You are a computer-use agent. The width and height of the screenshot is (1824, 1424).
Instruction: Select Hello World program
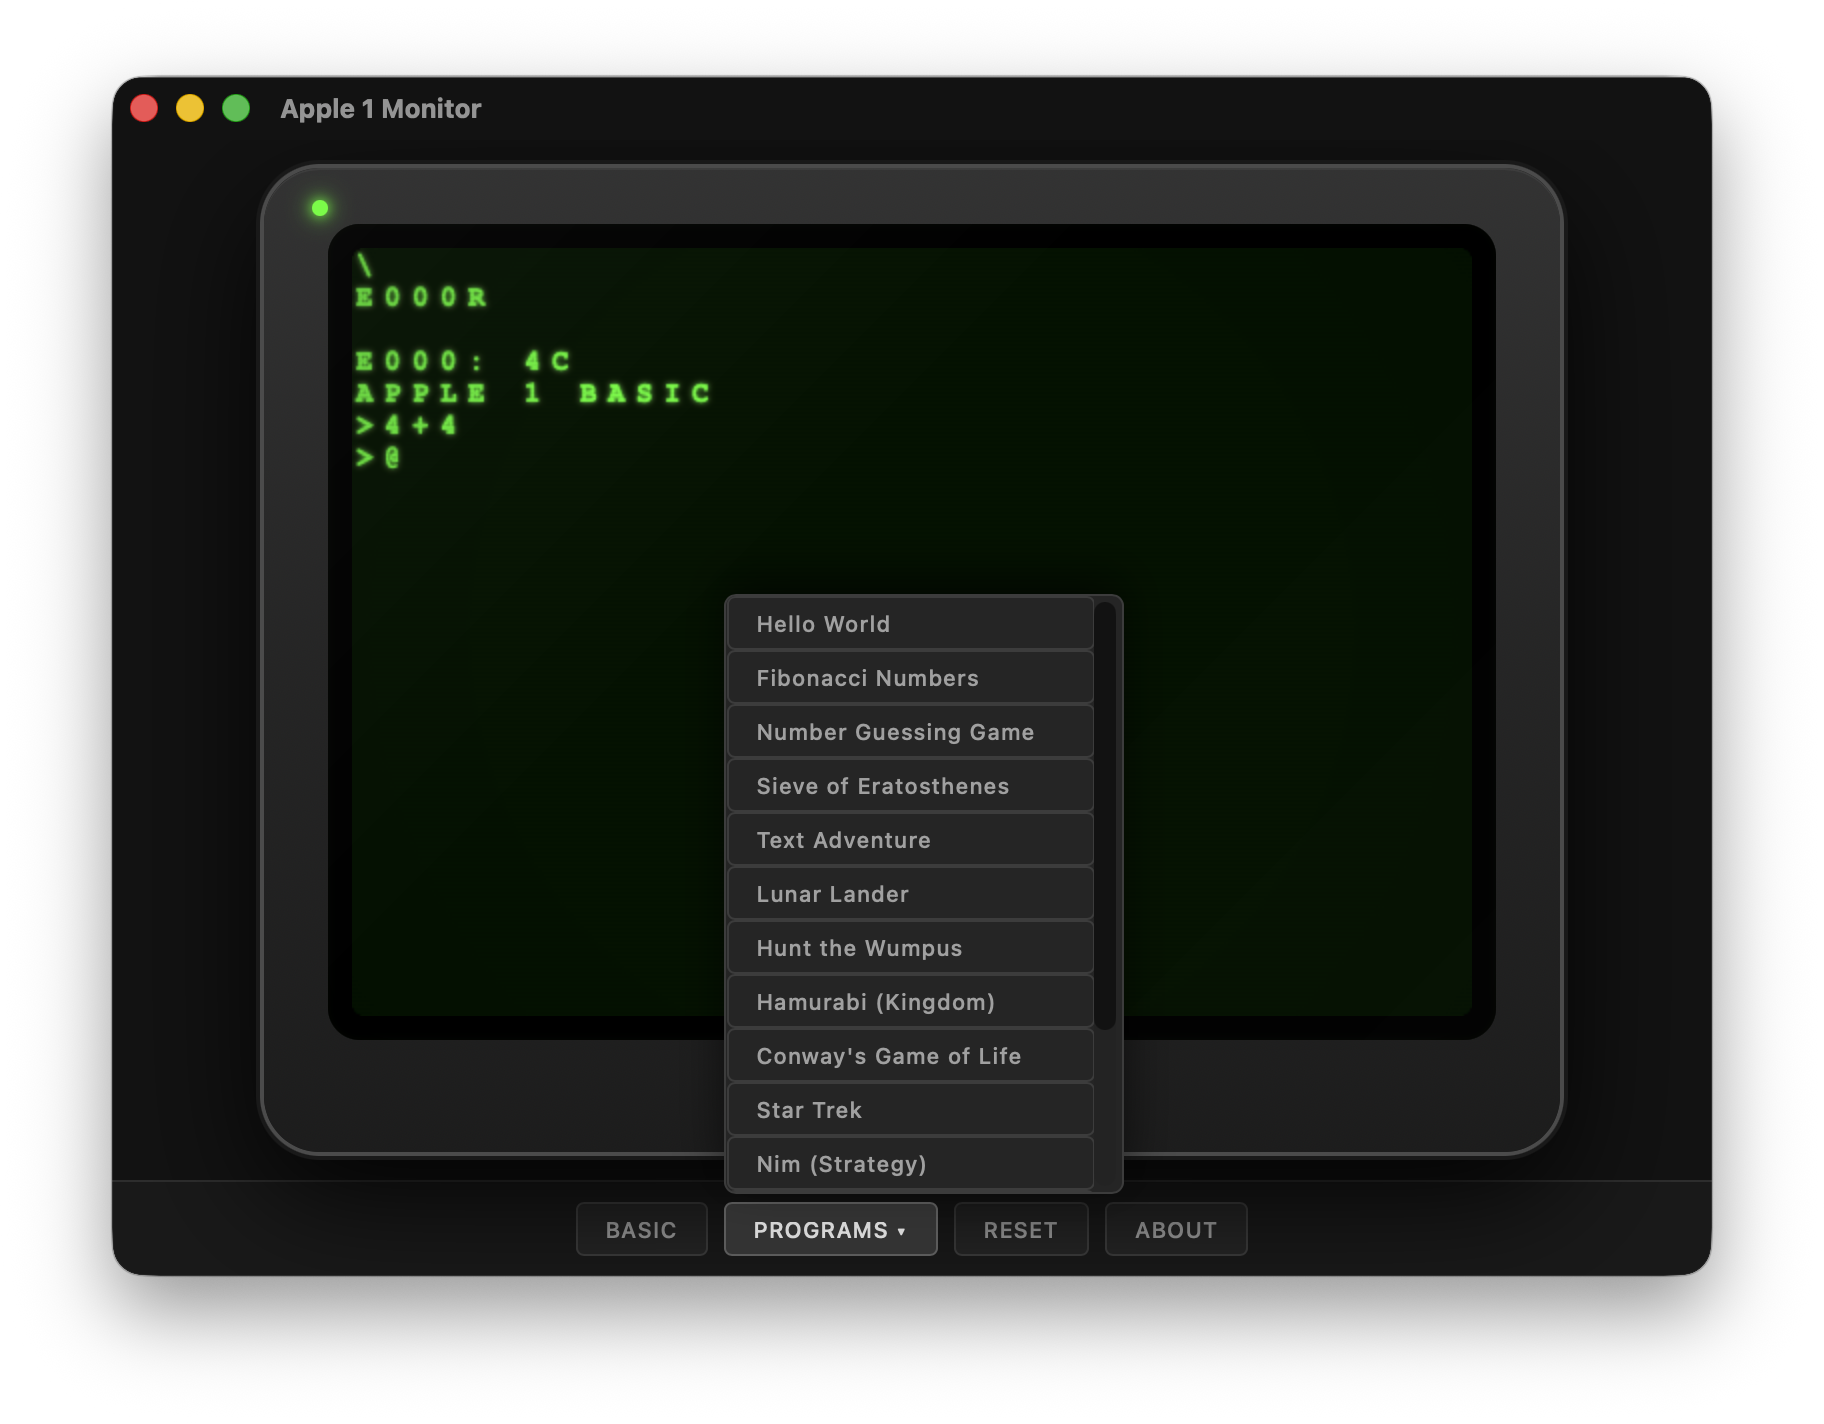pos(910,624)
